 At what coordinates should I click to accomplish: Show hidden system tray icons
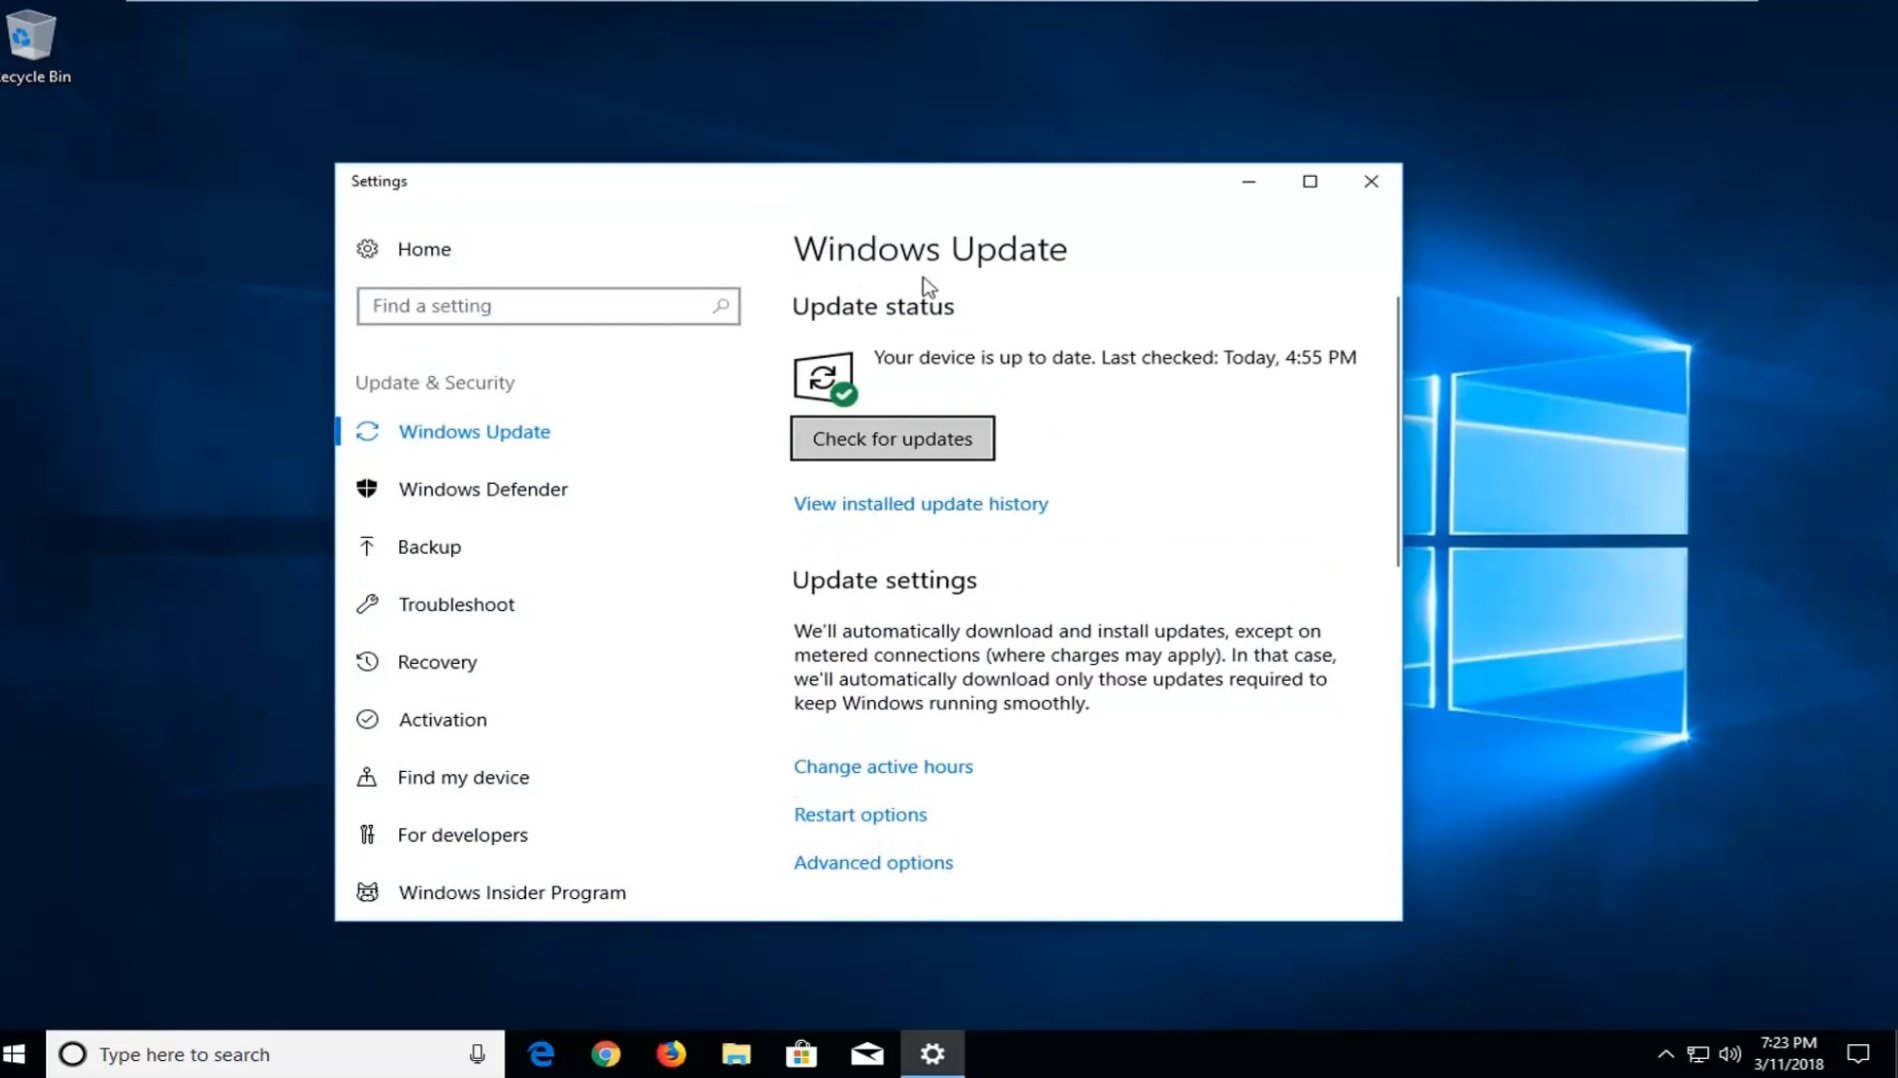tap(1665, 1054)
